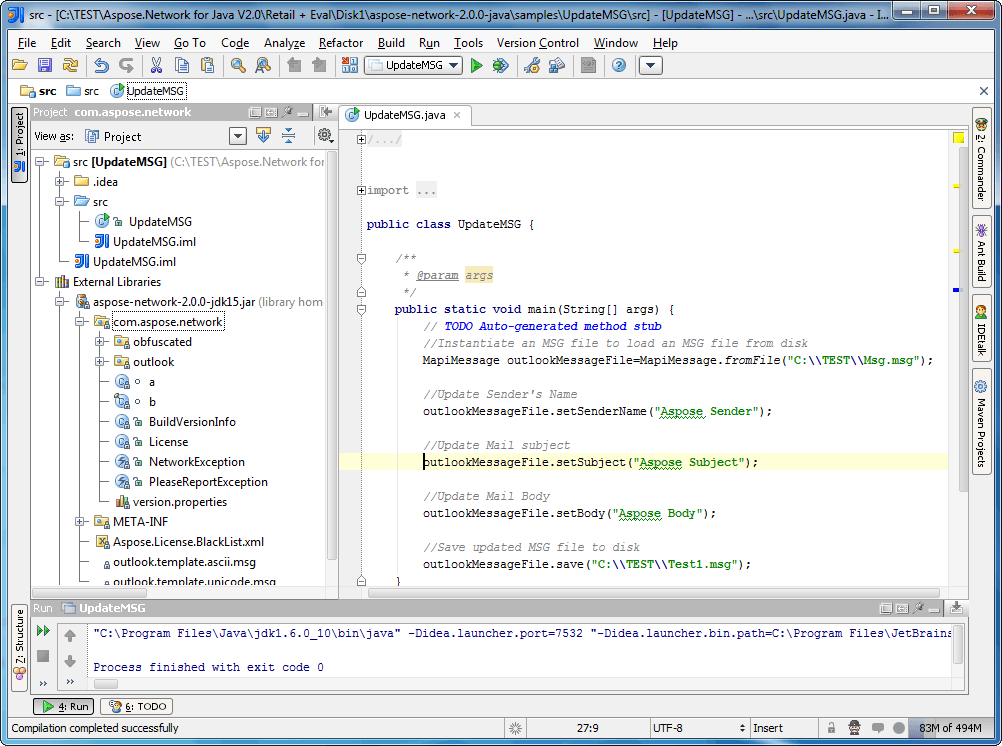The height and width of the screenshot is (746, 1002).
Task: Click the 6: TODO bottom button
Action: point(137,706)
